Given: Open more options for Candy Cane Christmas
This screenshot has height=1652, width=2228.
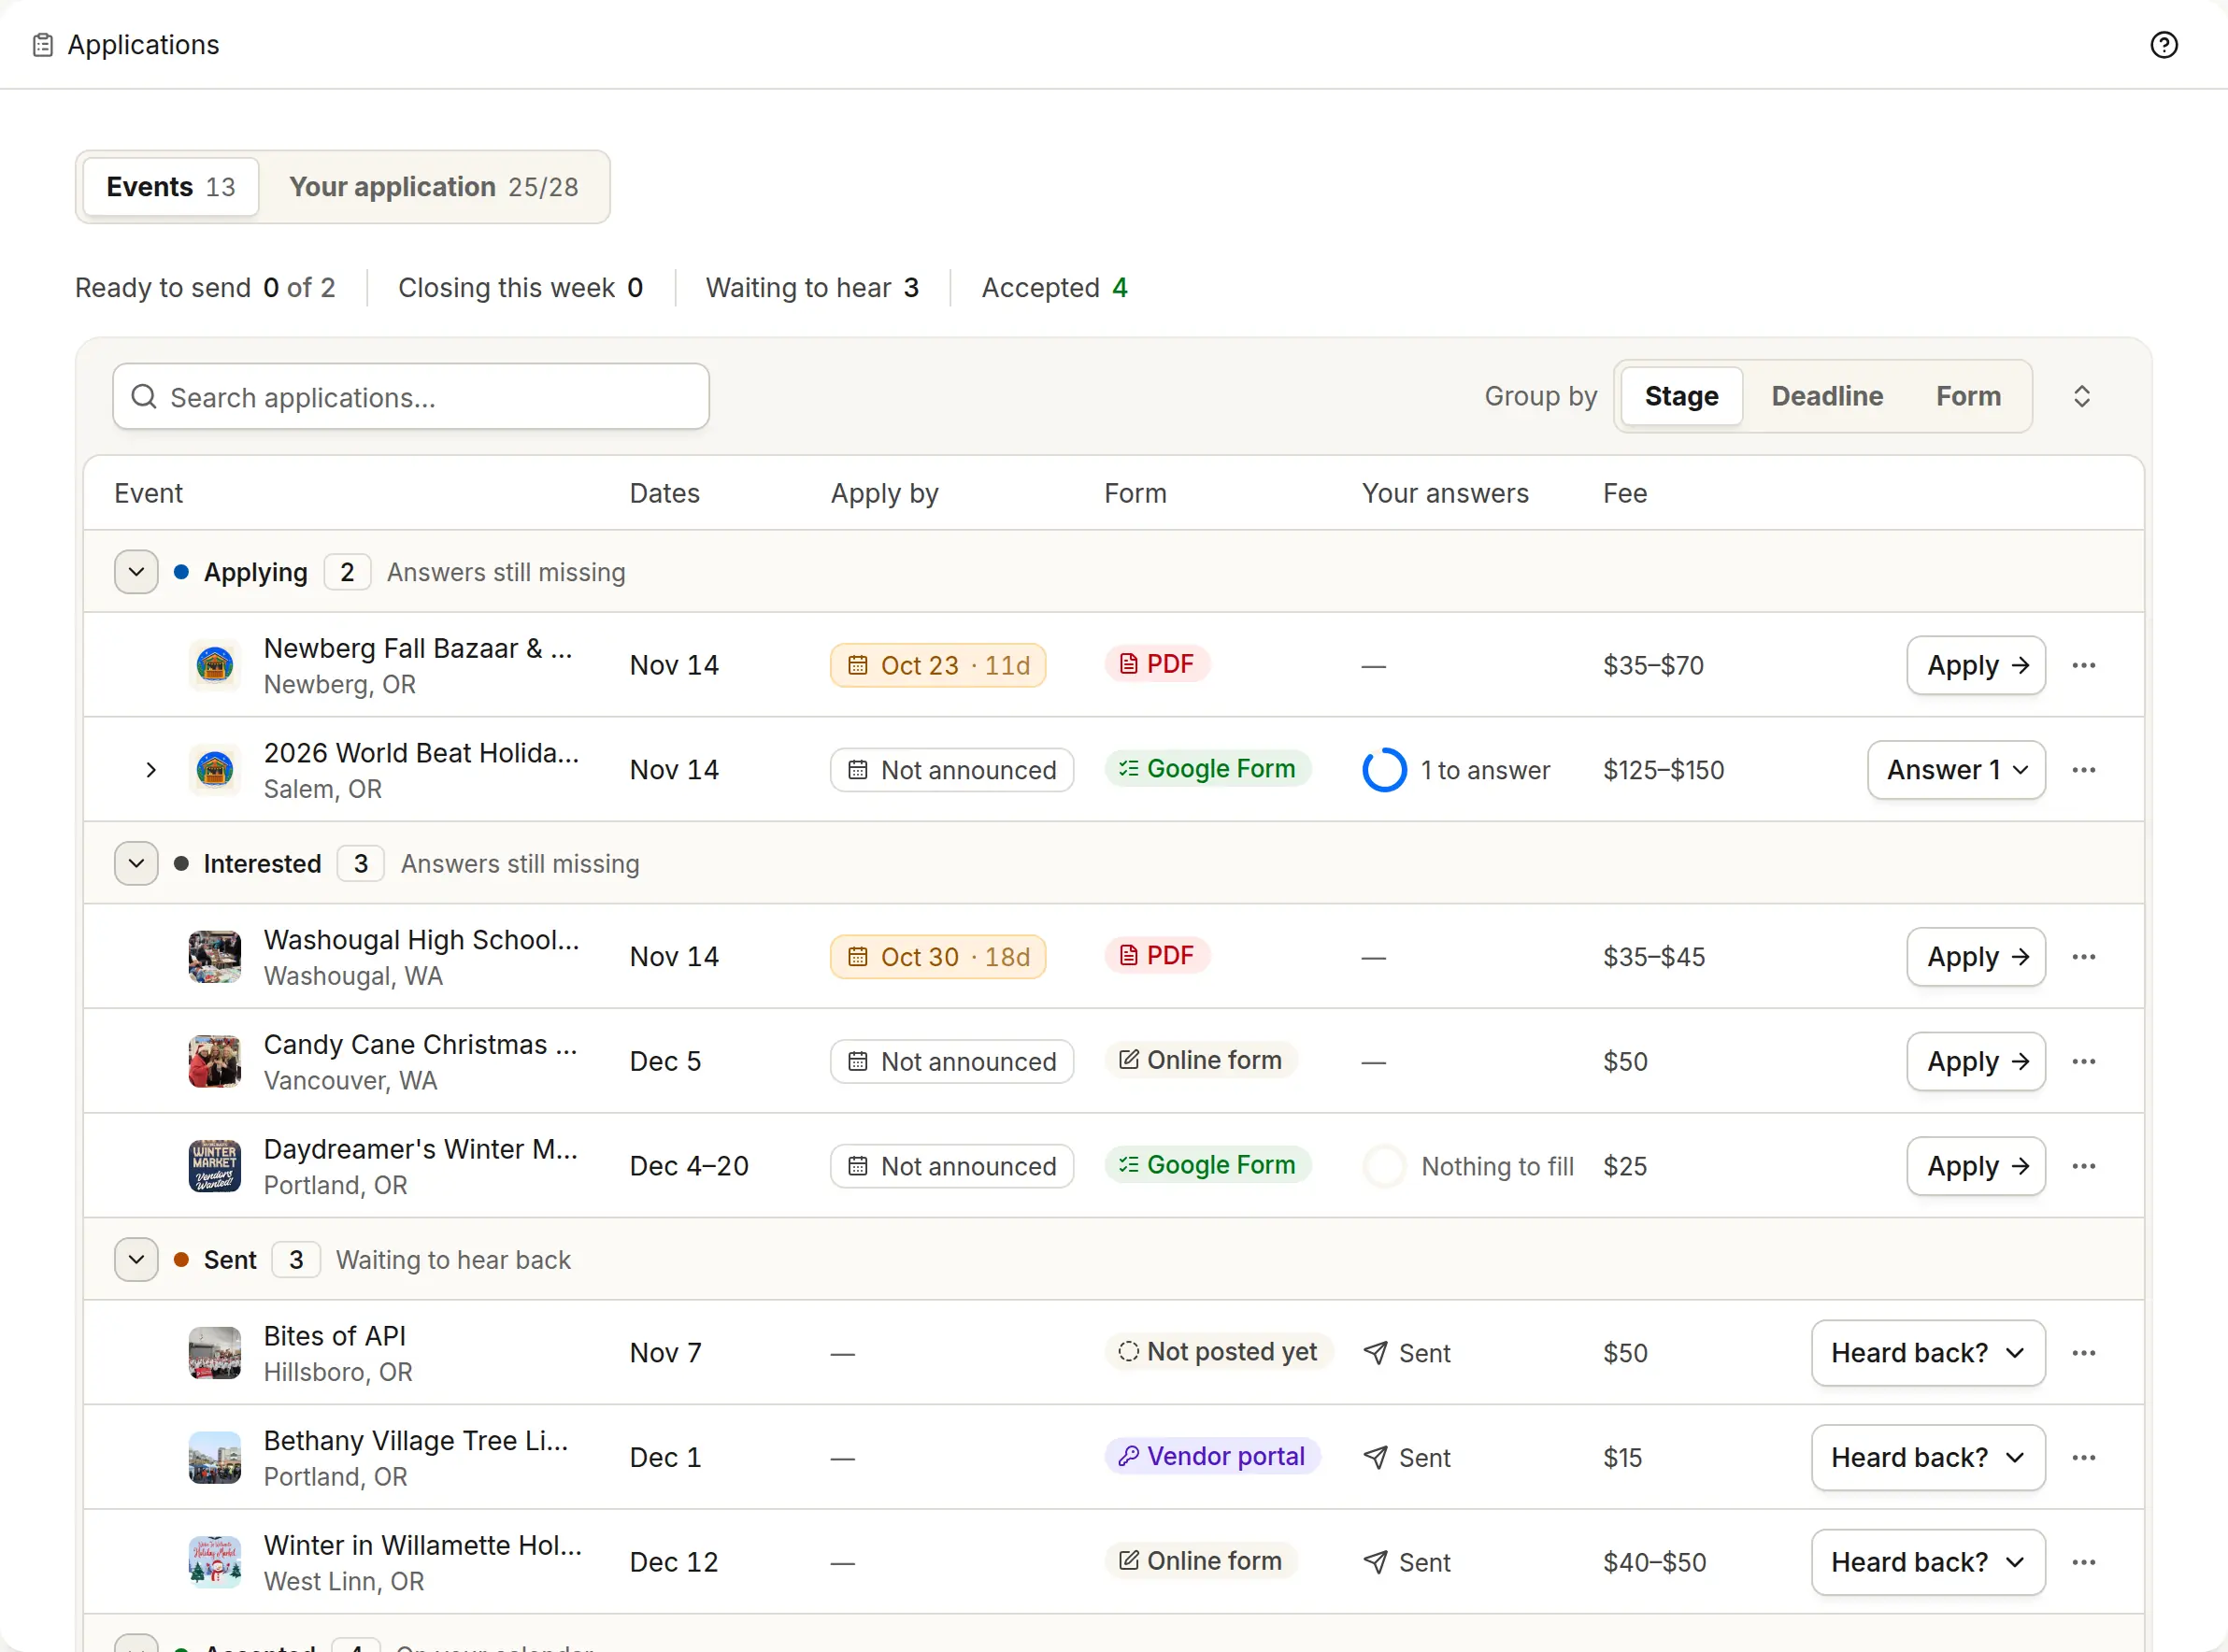Looking at the screenshot, I should pos(2083,1061).
